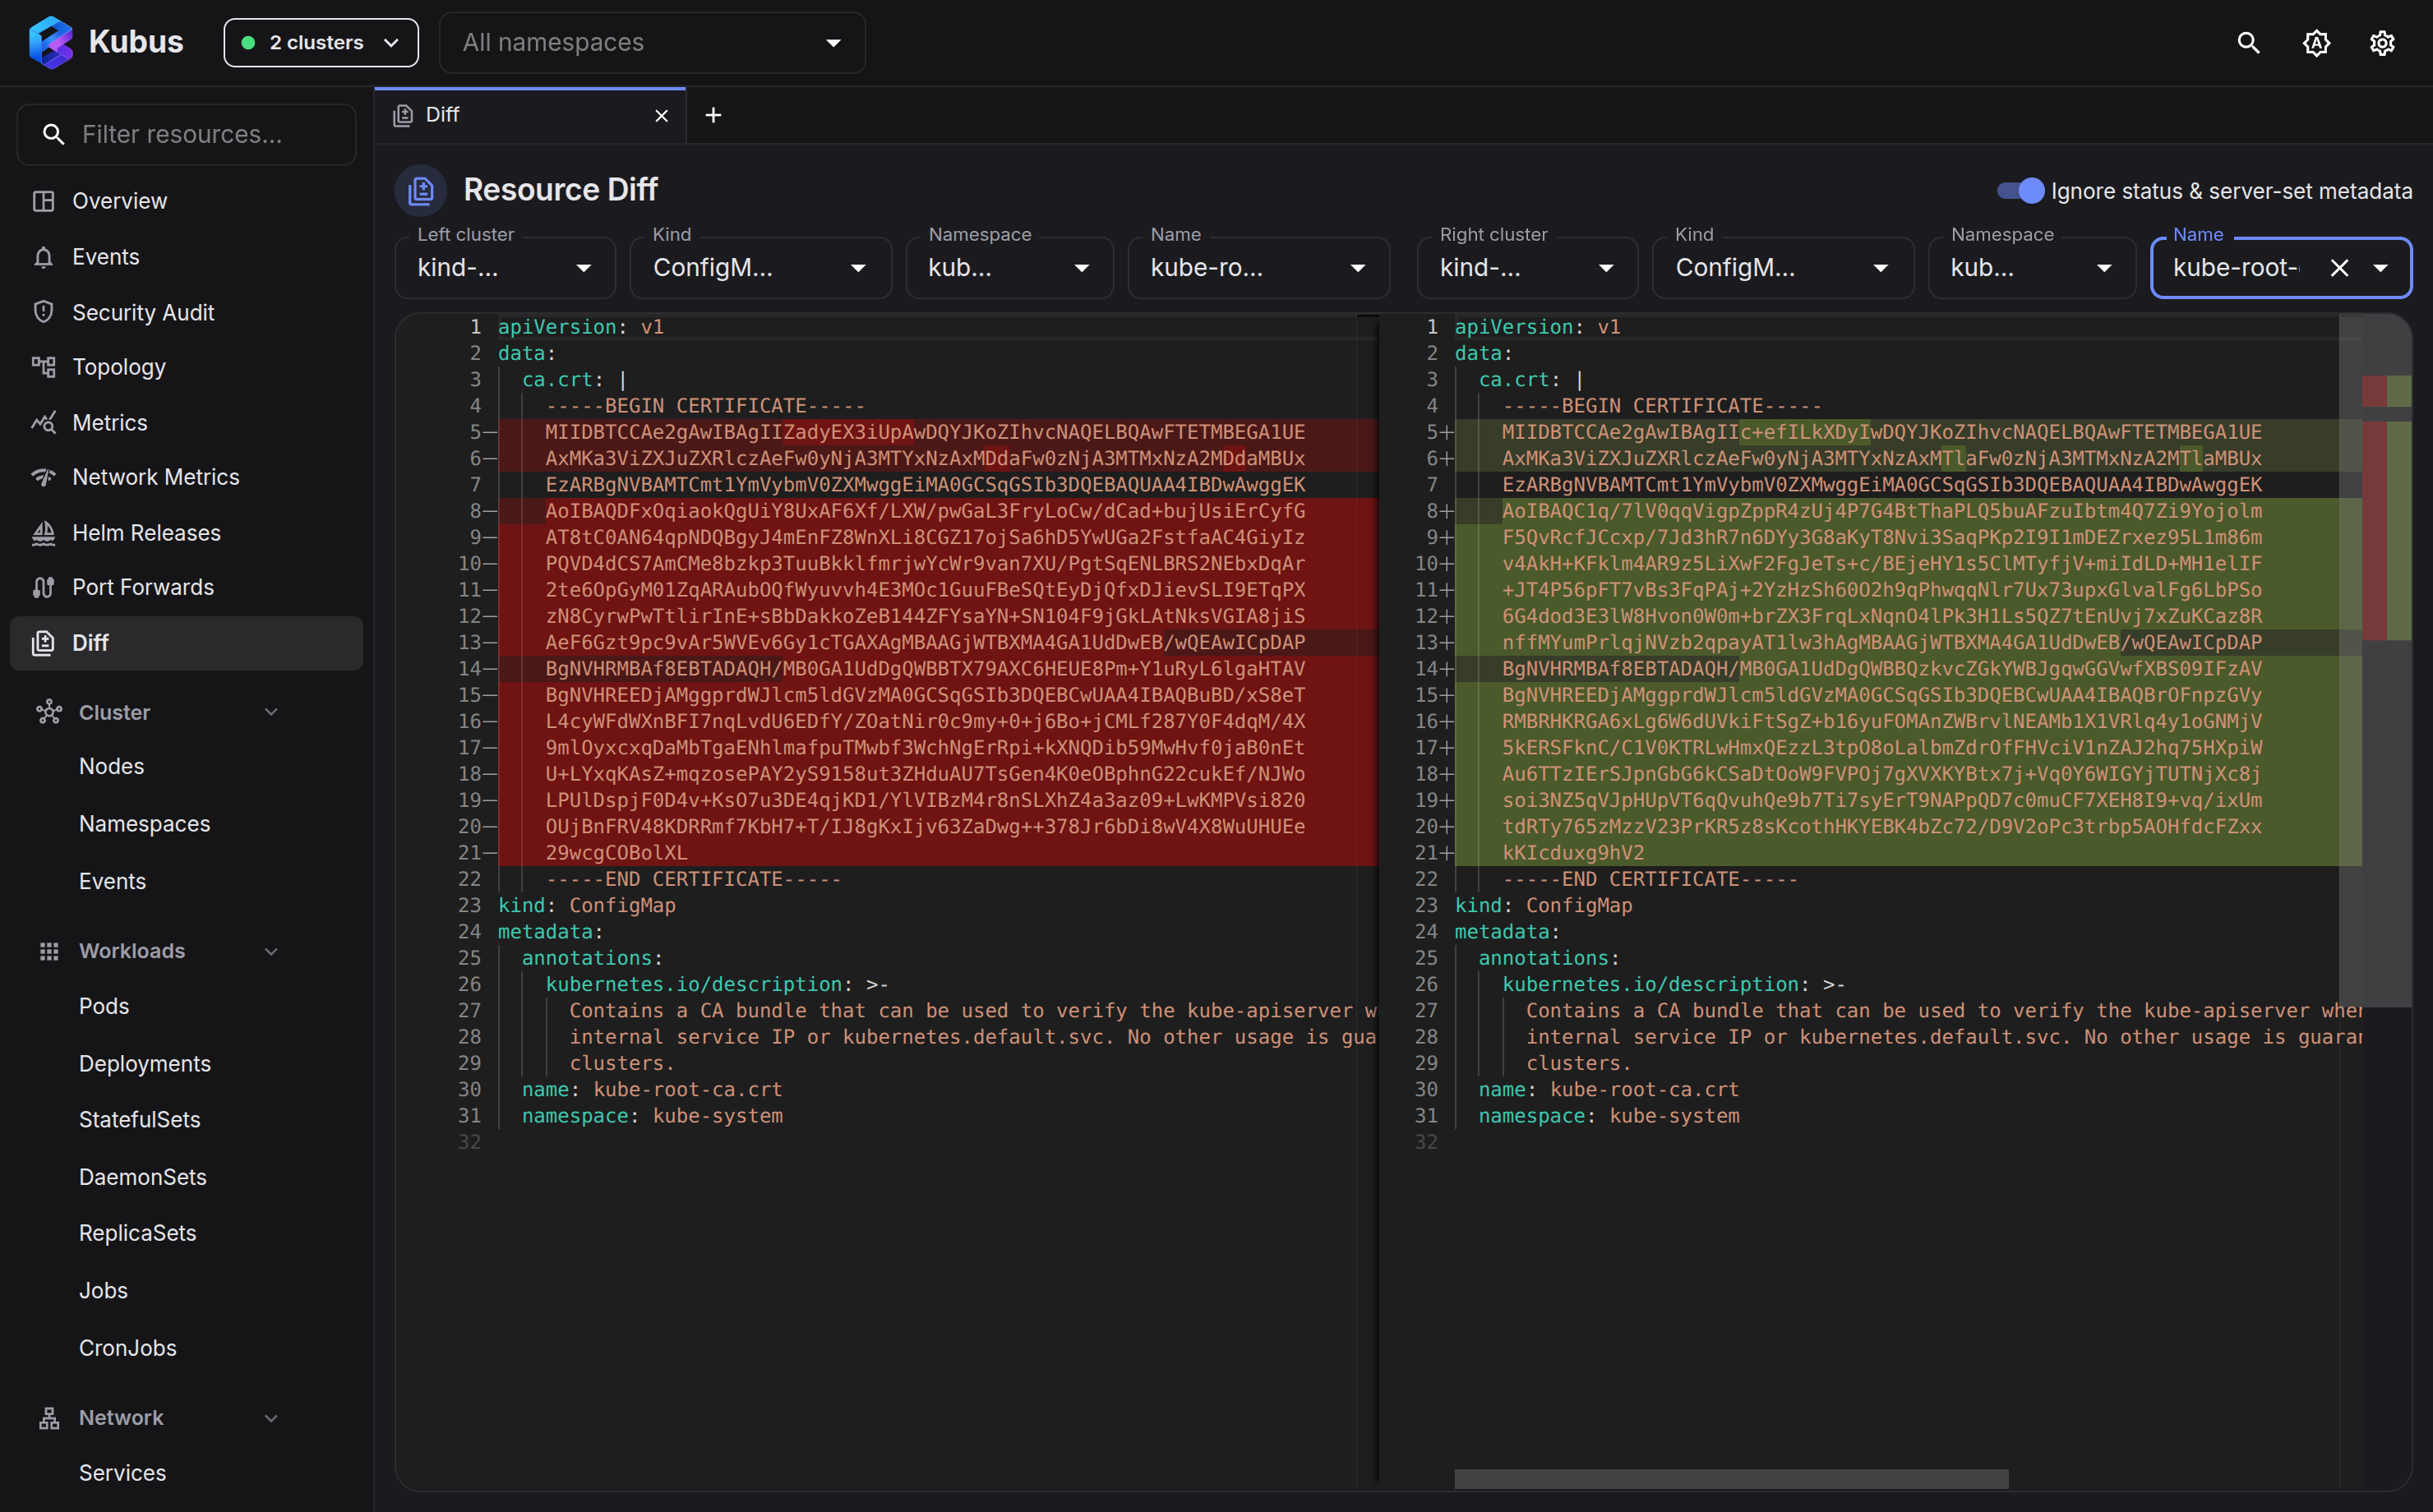Click the Helm Releases ship icon

(43, 533)
